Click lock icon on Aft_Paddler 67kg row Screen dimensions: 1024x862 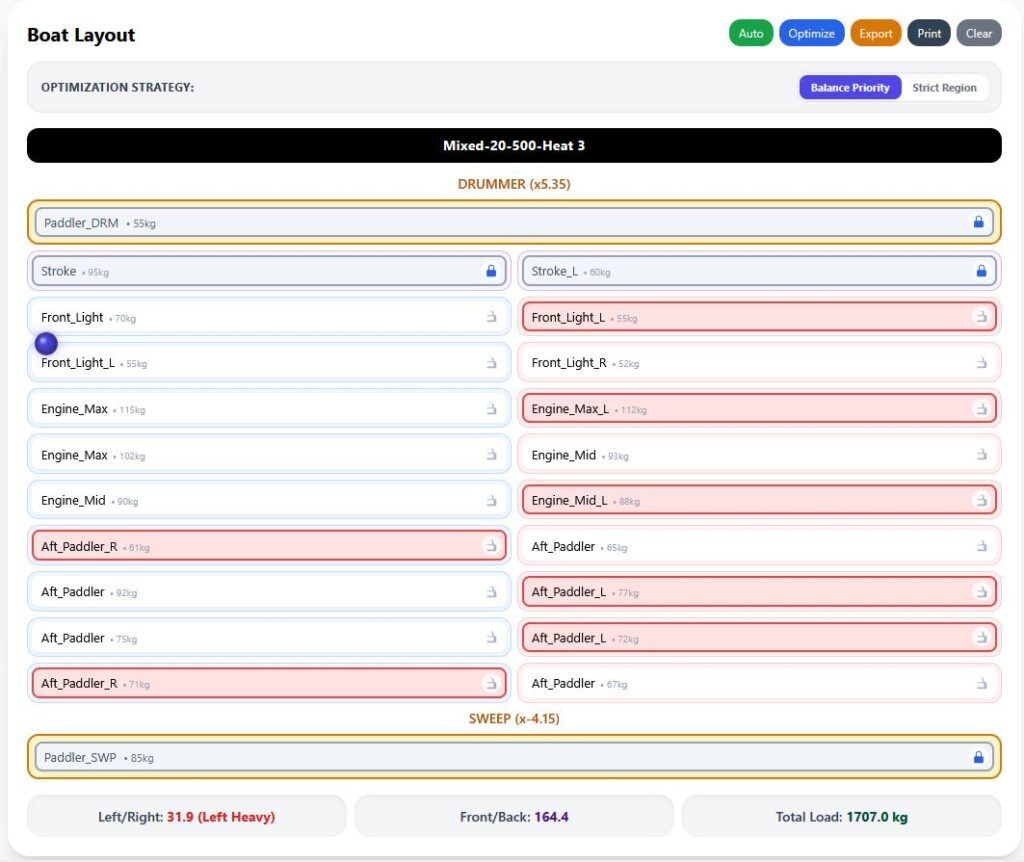coord(981,684)
